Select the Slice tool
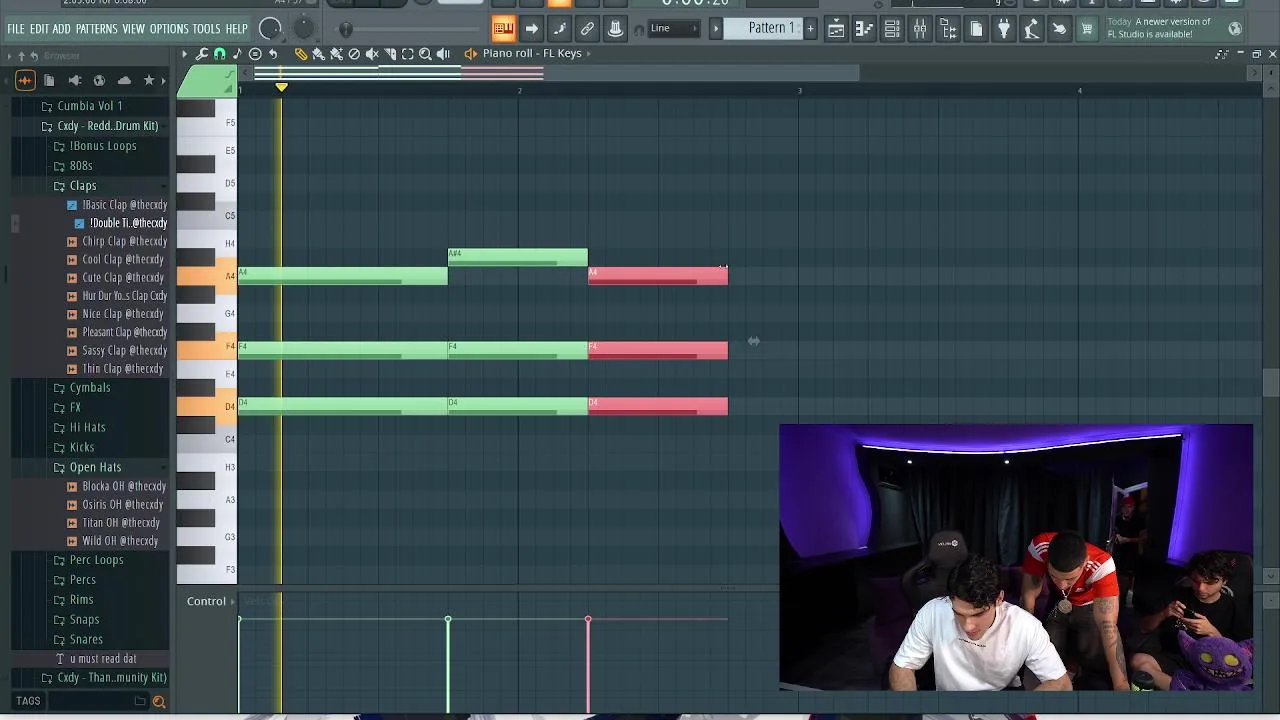The image size is (1280, 720). pos(390,54)
